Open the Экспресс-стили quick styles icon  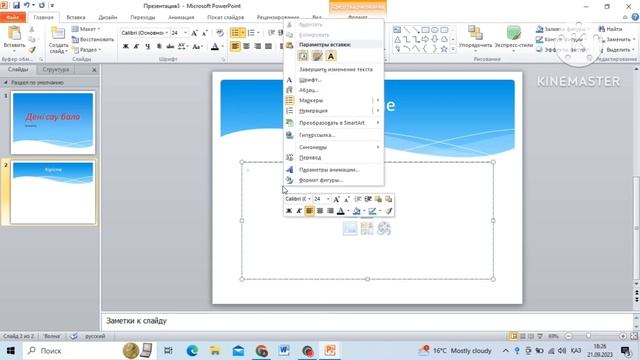[x=513, y=33]
